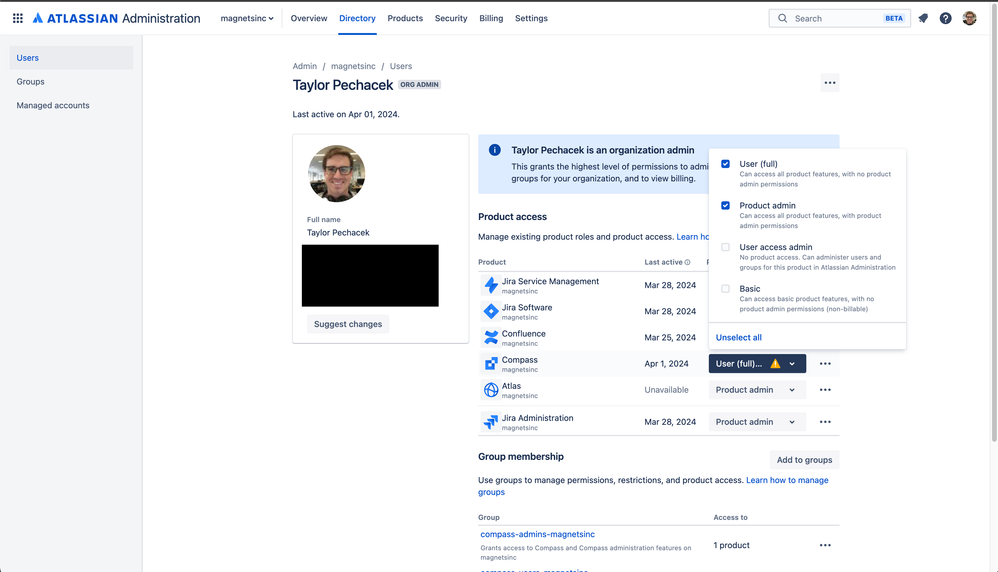998x572 pixels.
Task: Click Unselect all in roles menu
Action: coord(738,337)
